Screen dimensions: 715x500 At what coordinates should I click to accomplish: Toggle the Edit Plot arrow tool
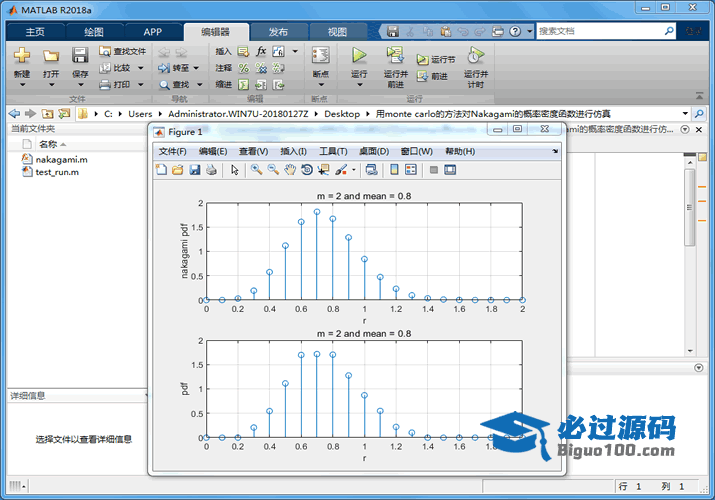(x=235, y=170)
